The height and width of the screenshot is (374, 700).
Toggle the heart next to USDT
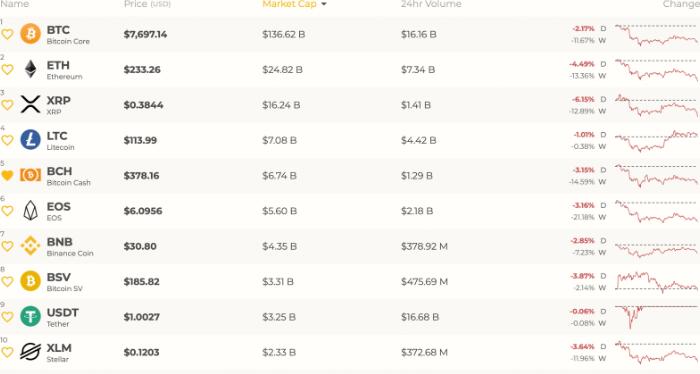click(7, 317)
